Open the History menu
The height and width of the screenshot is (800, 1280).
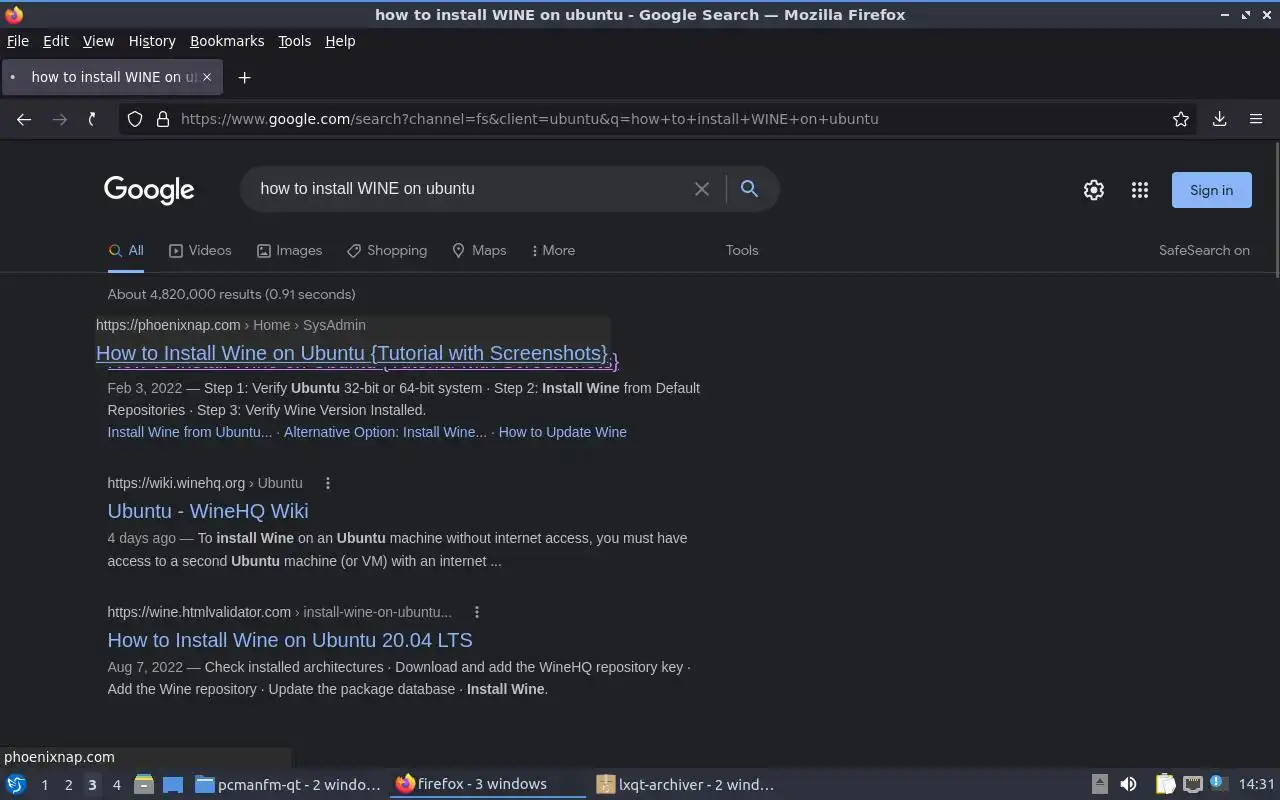[x=152, y=41]
